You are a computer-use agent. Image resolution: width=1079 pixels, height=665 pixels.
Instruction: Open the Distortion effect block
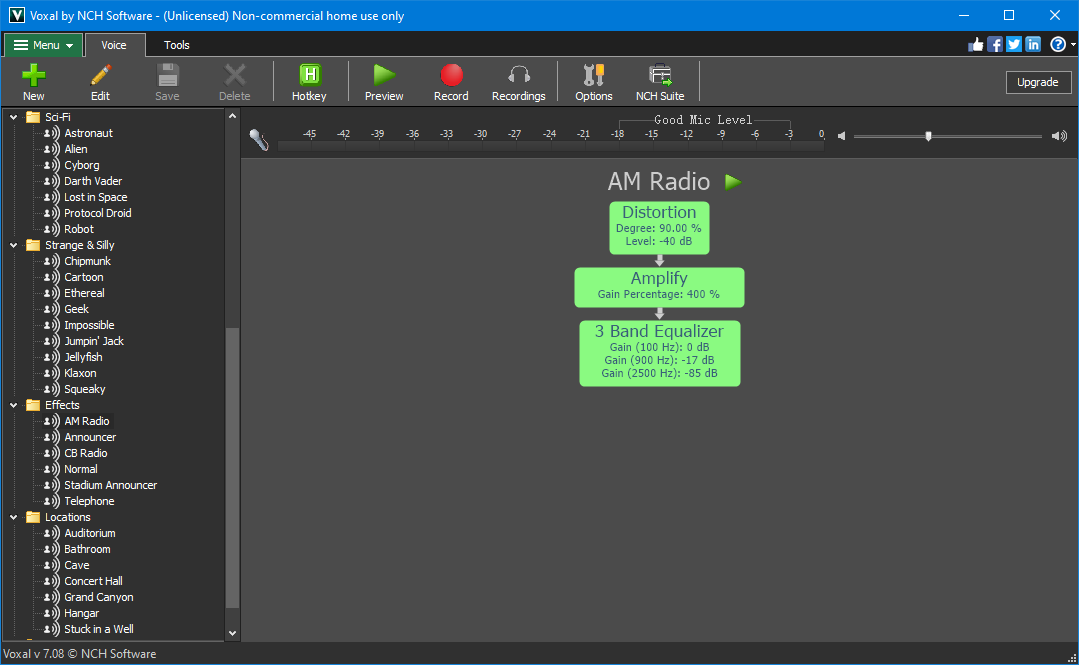(659, 228)
